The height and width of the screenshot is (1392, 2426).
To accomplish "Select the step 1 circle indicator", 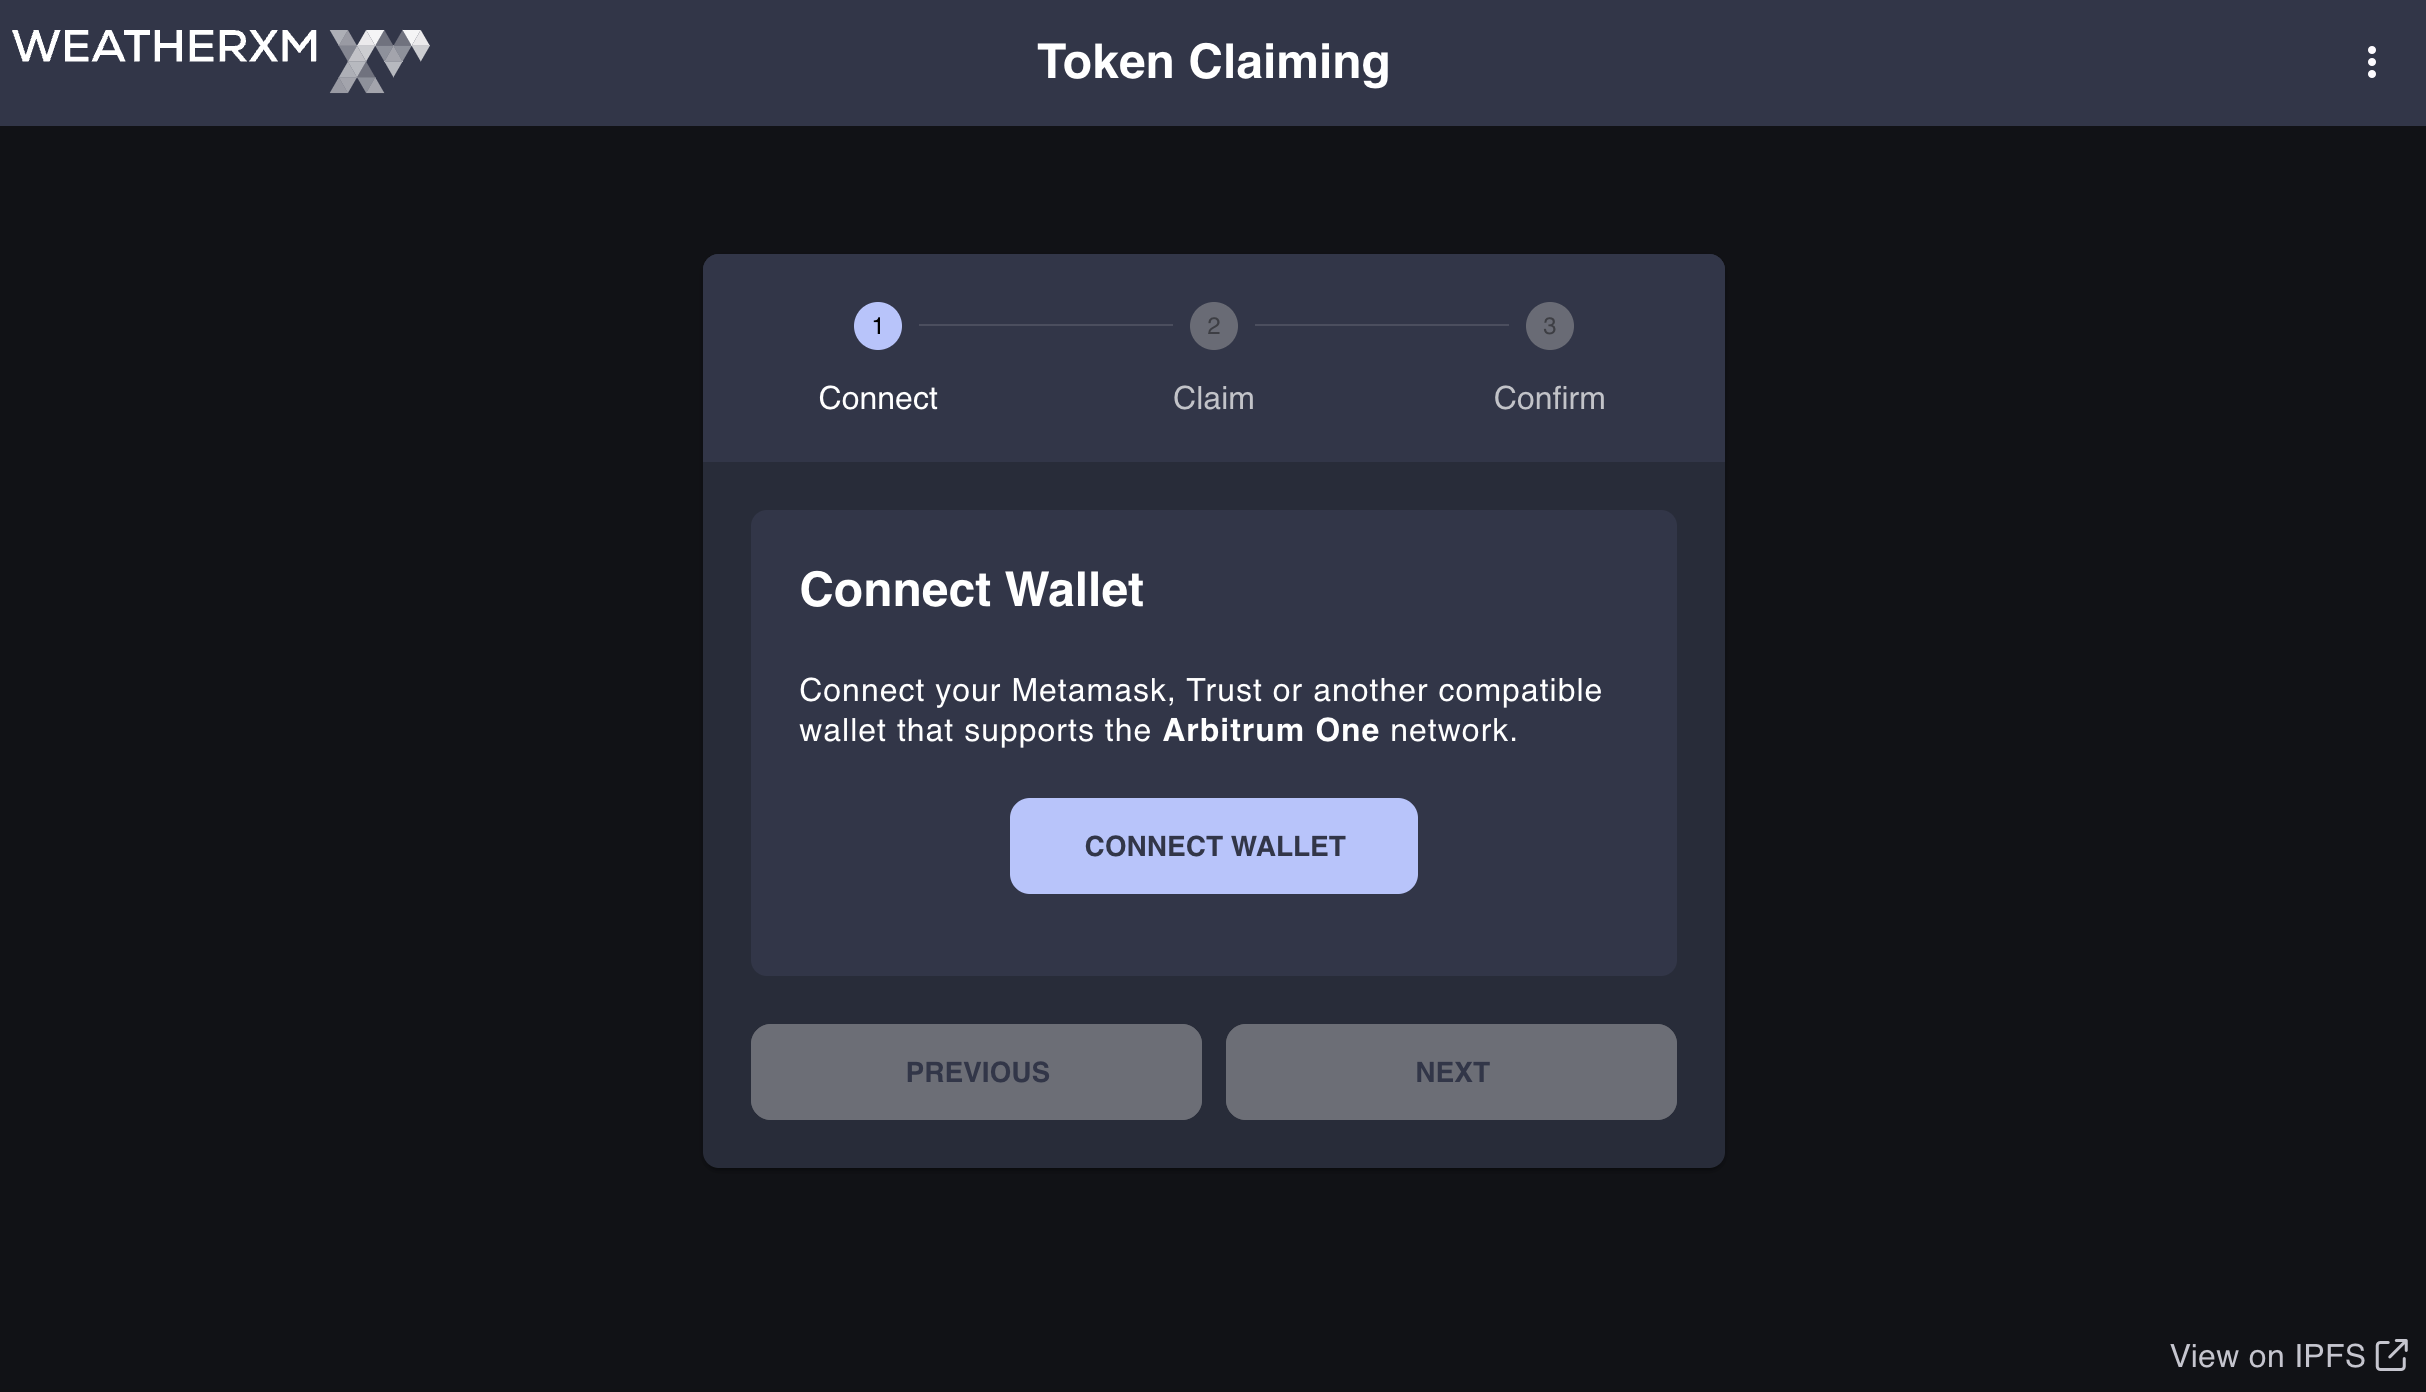I will coord(877,326).
